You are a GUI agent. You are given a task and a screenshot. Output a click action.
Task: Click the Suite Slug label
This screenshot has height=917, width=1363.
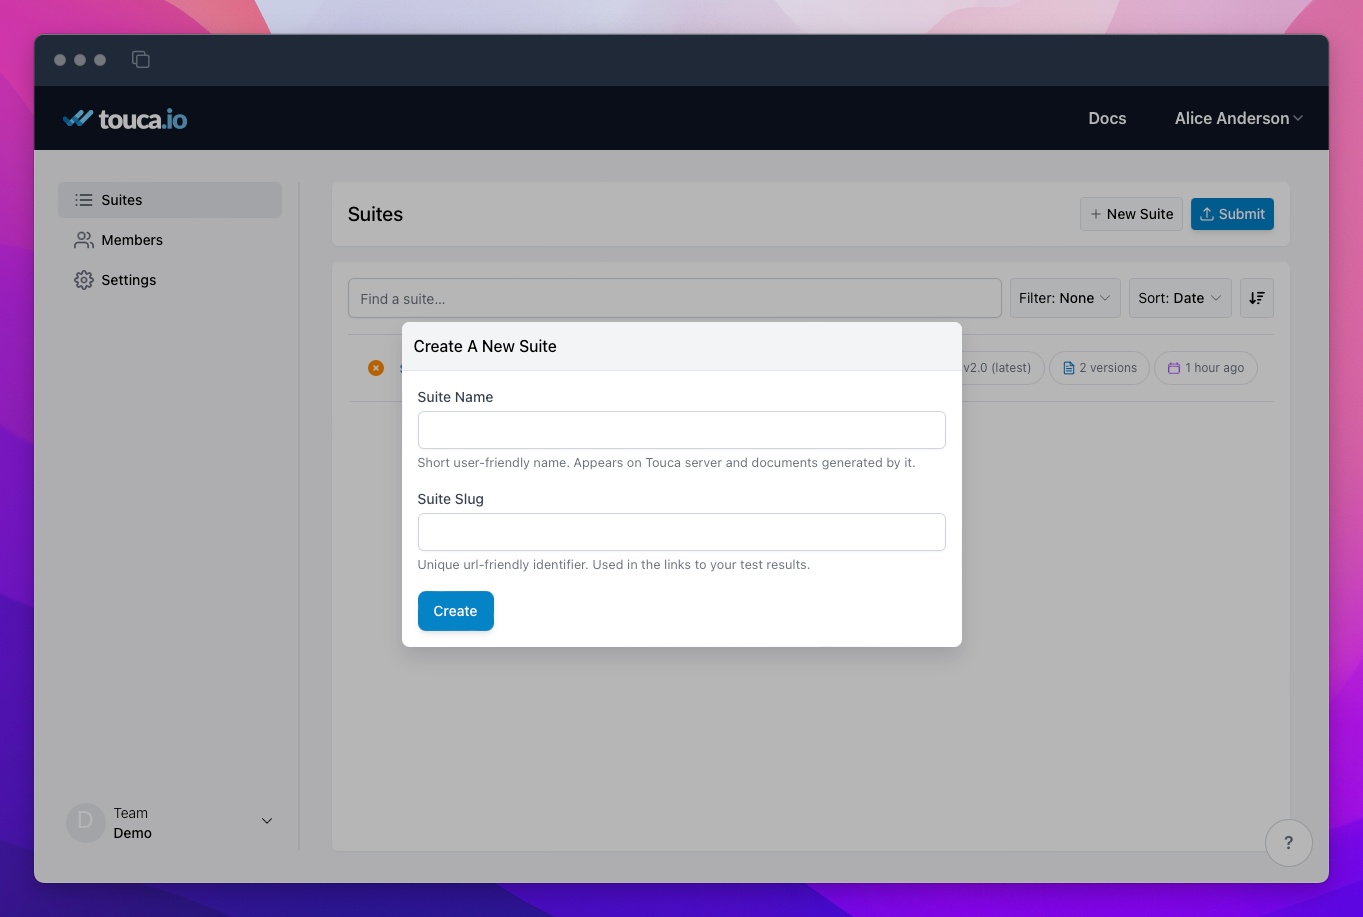(x=450, y=499)
